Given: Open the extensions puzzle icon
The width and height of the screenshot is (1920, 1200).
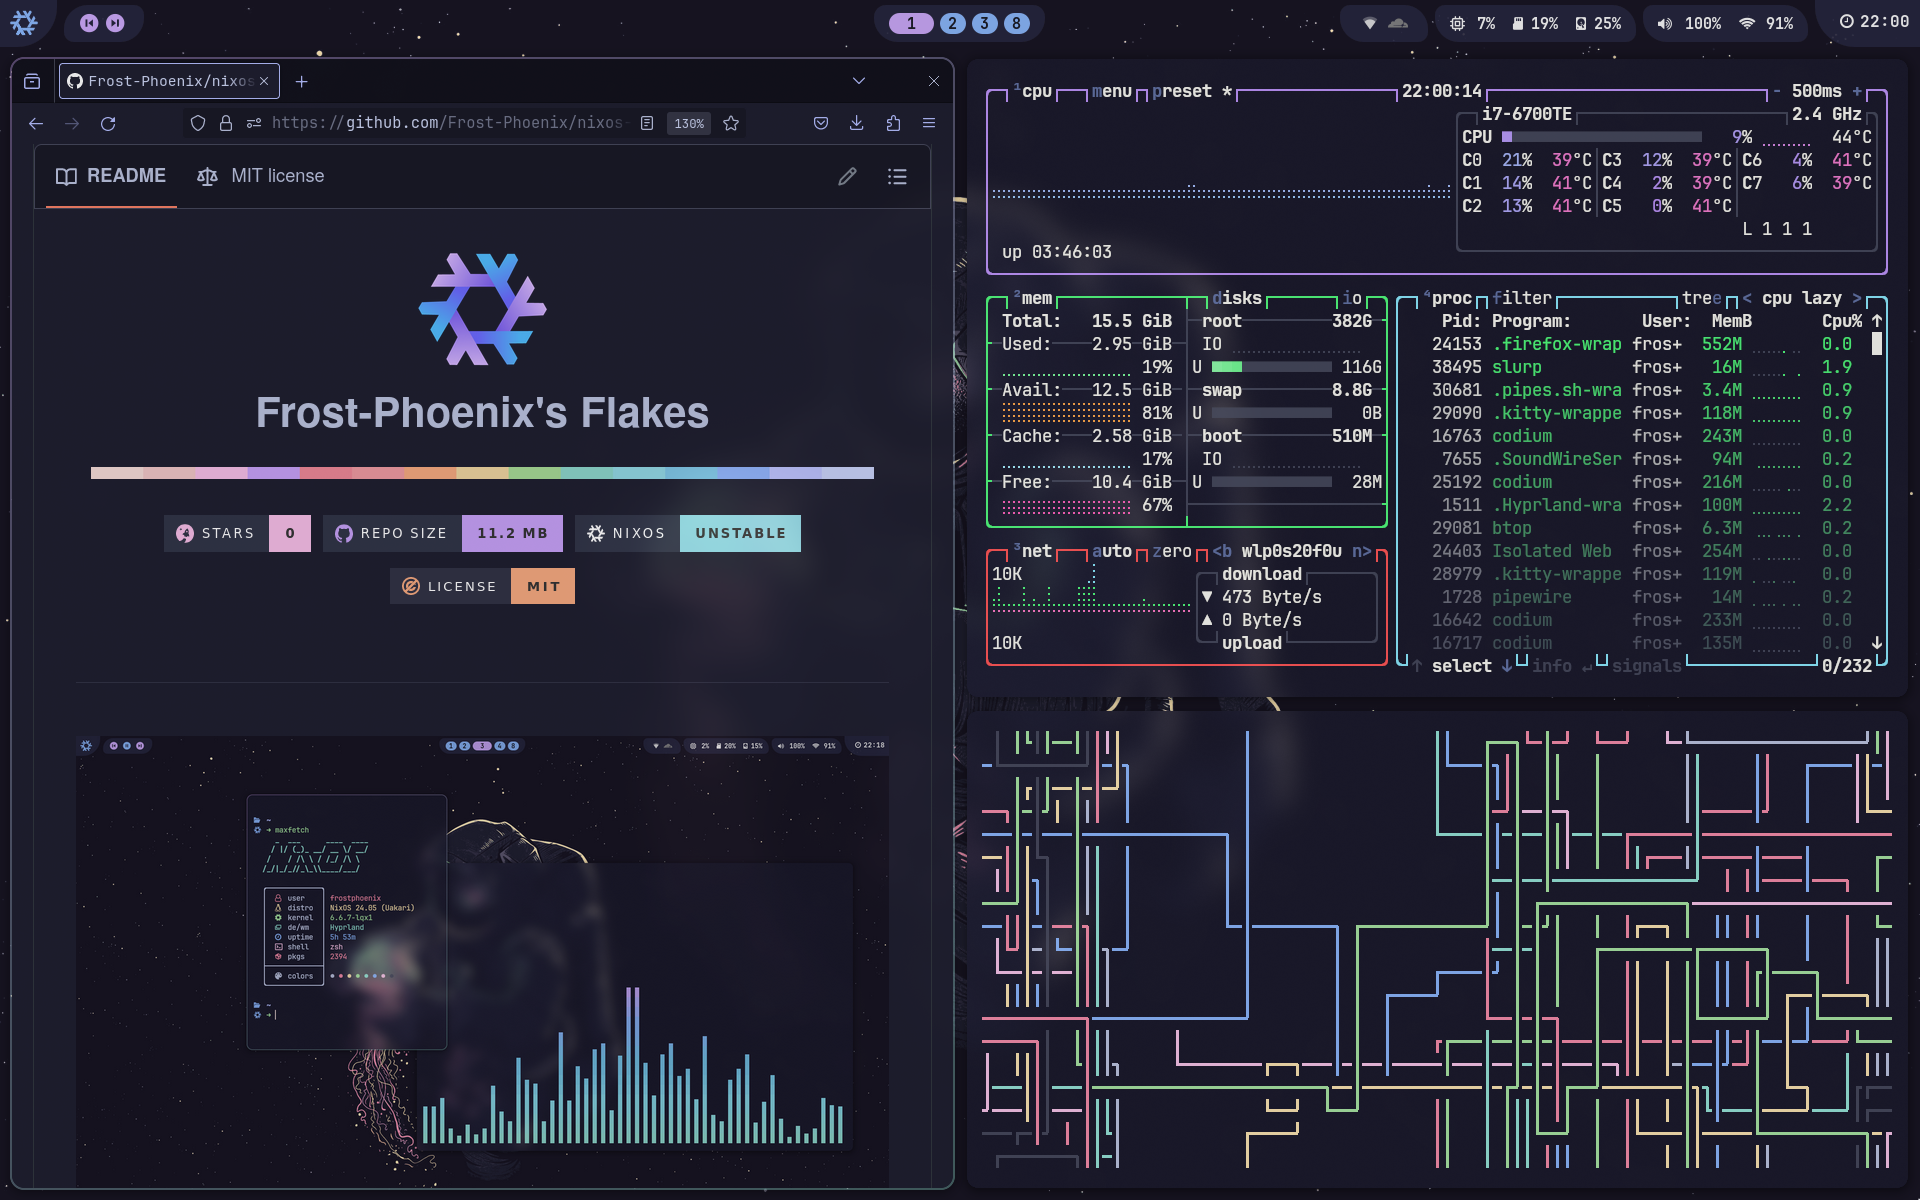Looking at the screenshot, I should point(893,123).
